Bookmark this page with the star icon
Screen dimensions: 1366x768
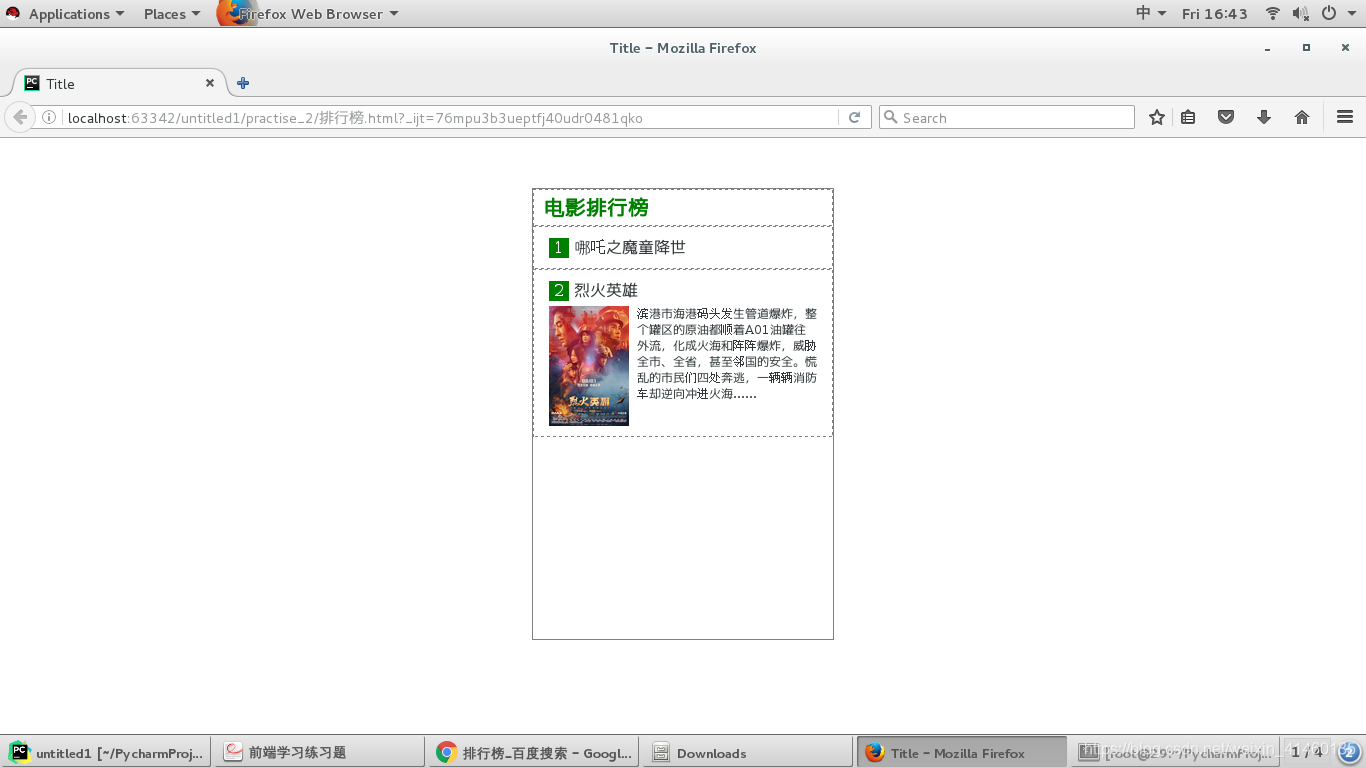coord(1157,117)
